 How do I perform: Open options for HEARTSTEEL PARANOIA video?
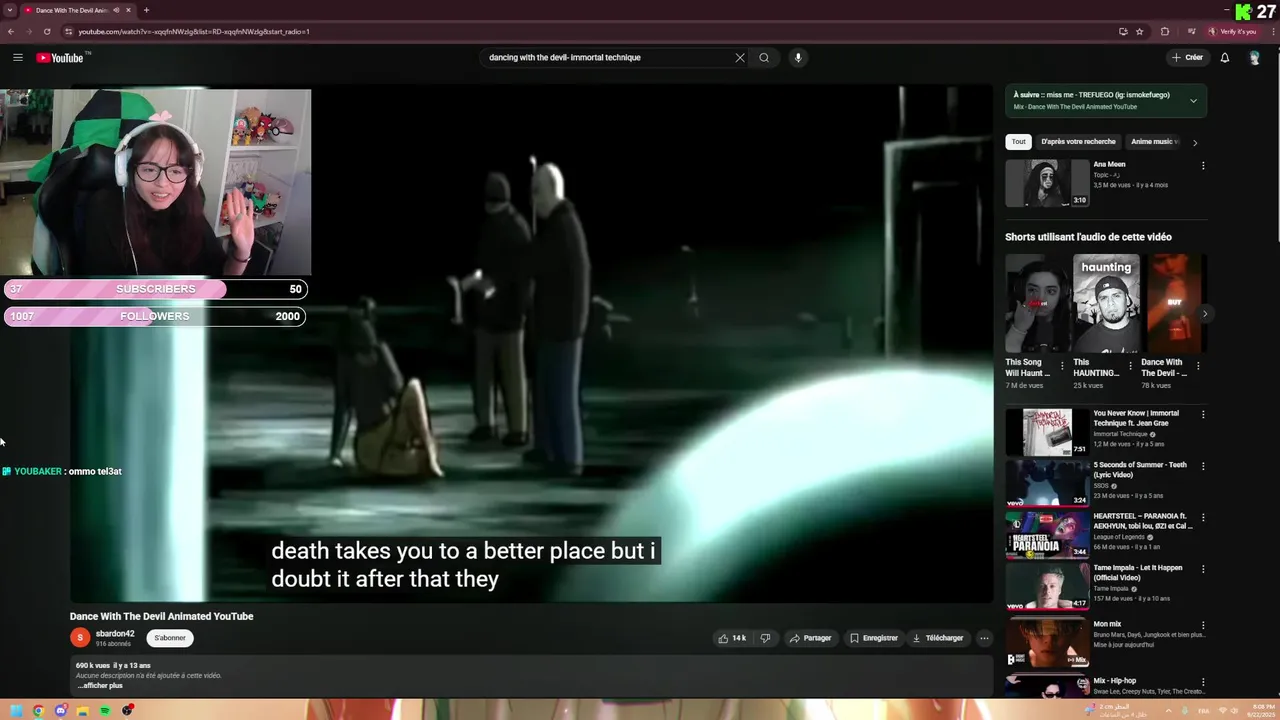pos(1203,518)
